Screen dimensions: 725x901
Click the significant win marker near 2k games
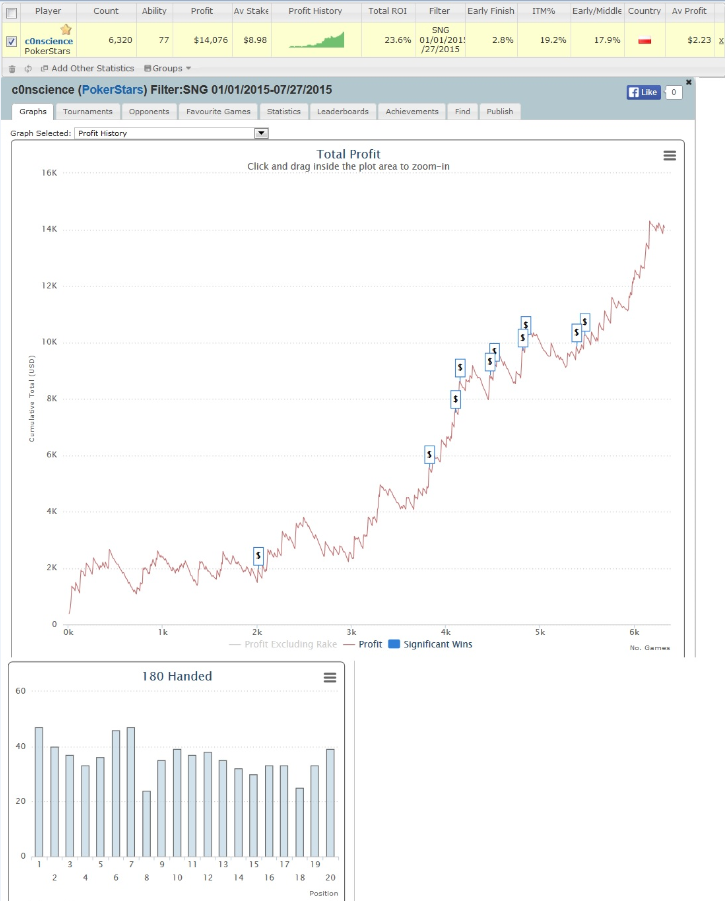259,556
